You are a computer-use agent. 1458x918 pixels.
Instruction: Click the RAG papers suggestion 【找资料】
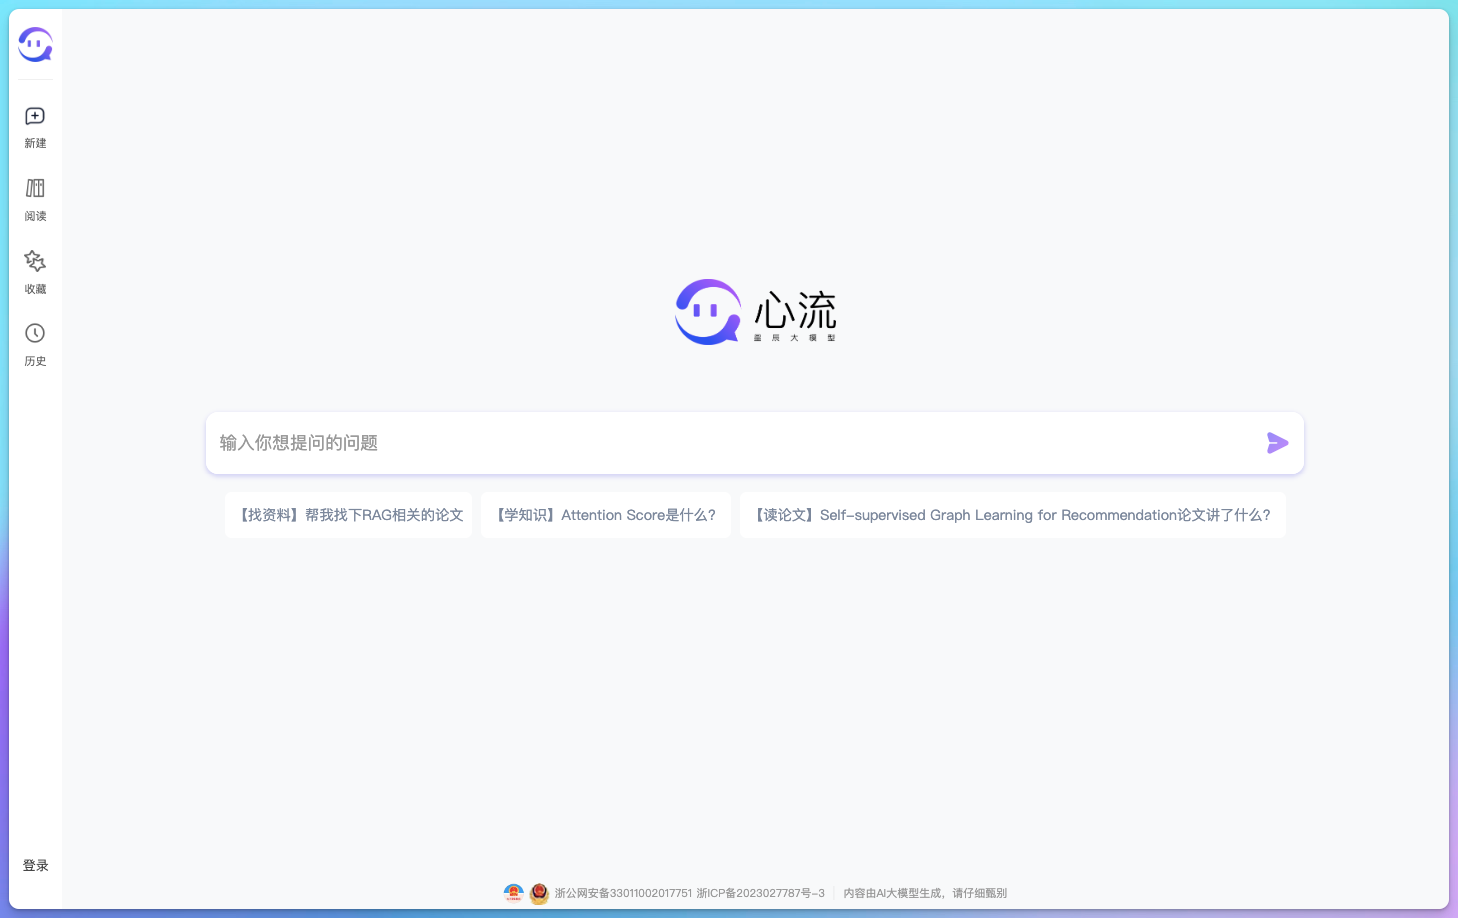point(348,515)
